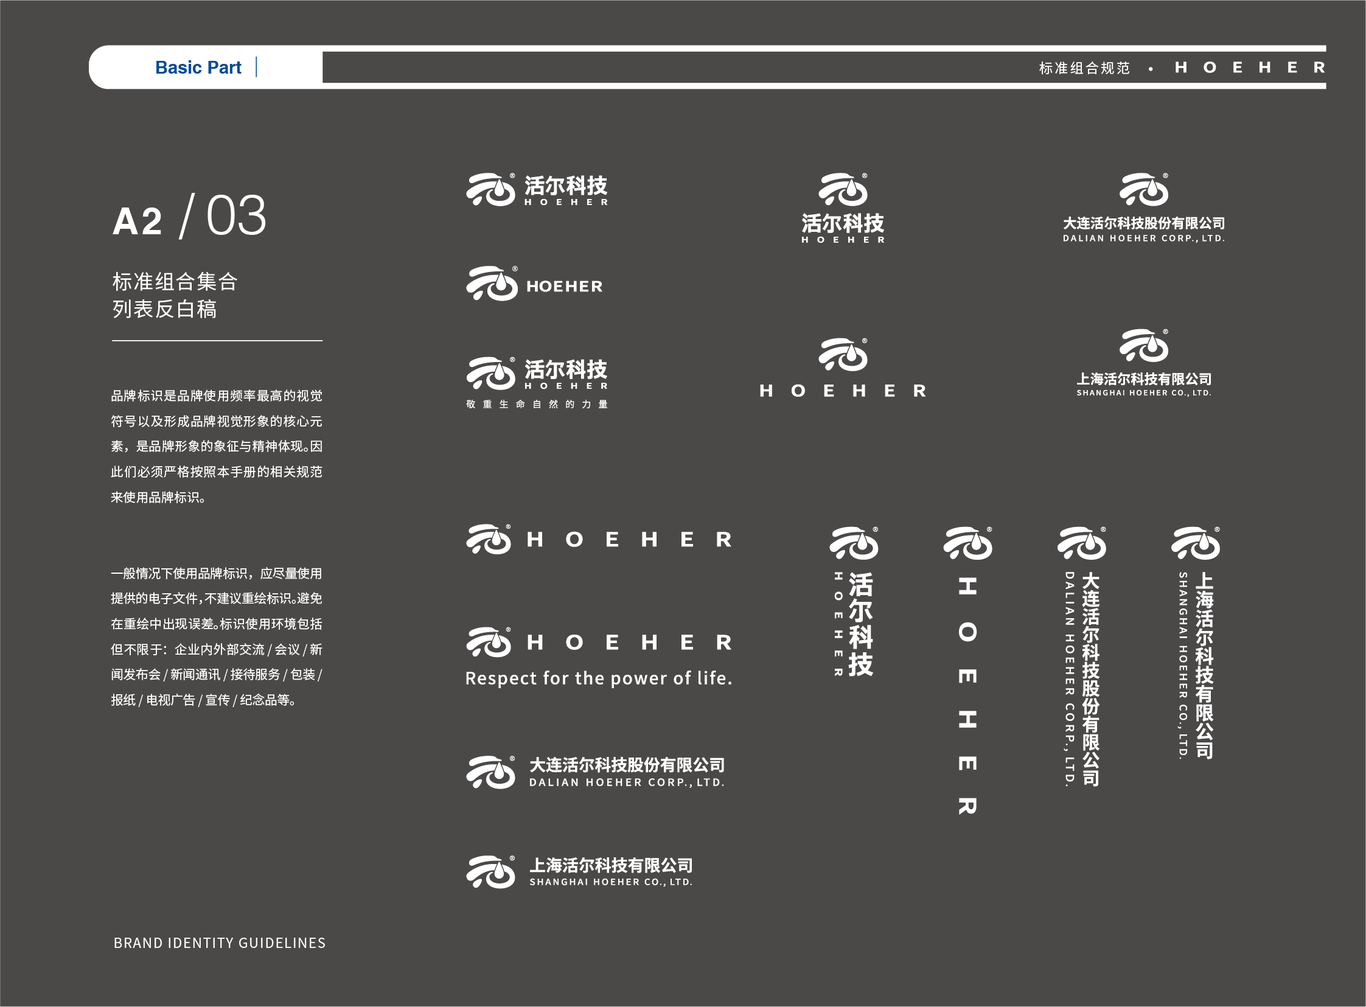The image size is (1366, 1007).
Task: Click the emblem of the logo with the 敬重生命自然的力量 slogan
Action: [492, 373]
